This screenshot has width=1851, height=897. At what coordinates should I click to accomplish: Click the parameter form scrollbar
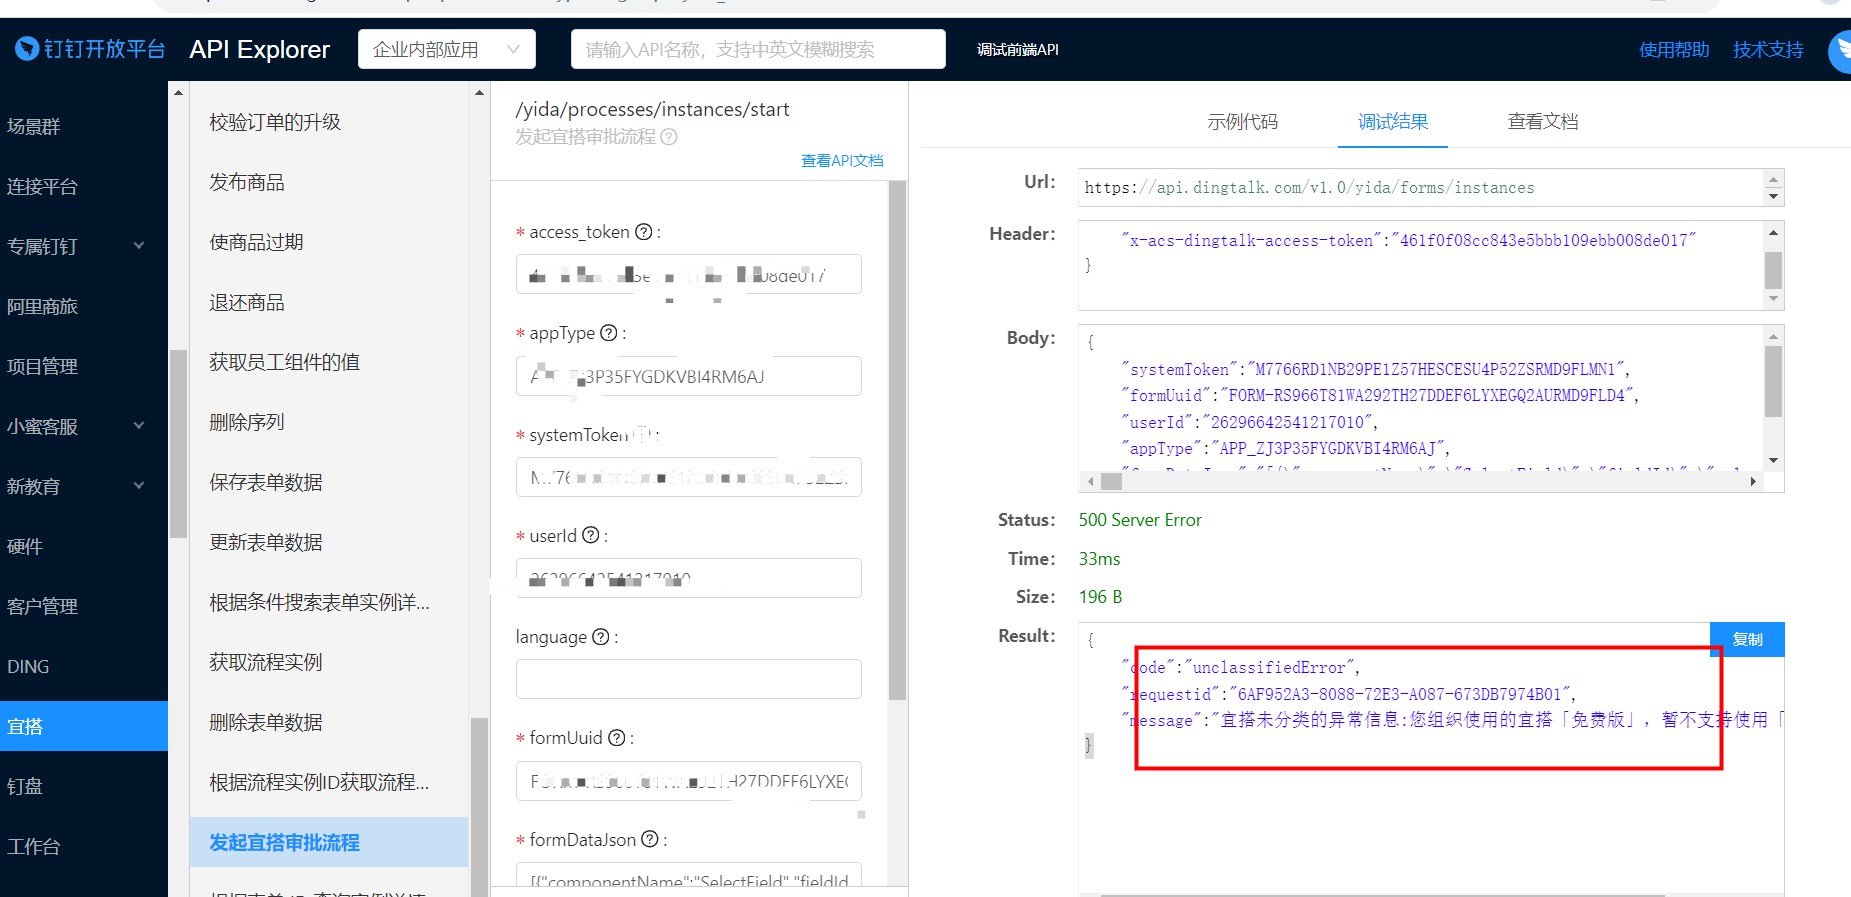[898, 440]
